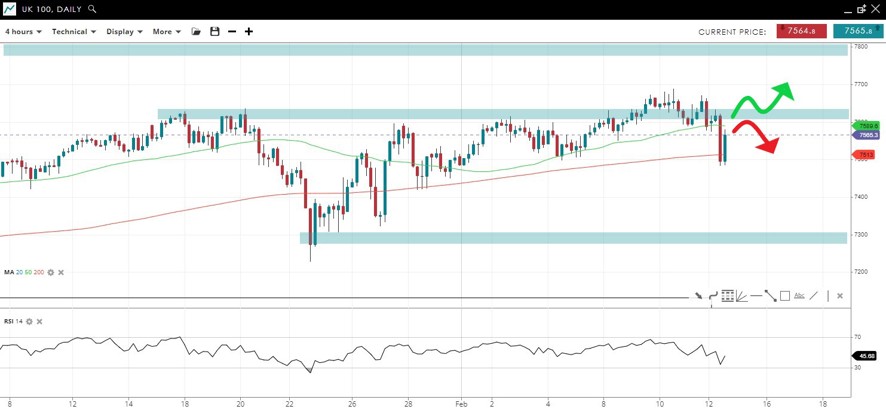
Task: Open the More menu
Action: 166,32
